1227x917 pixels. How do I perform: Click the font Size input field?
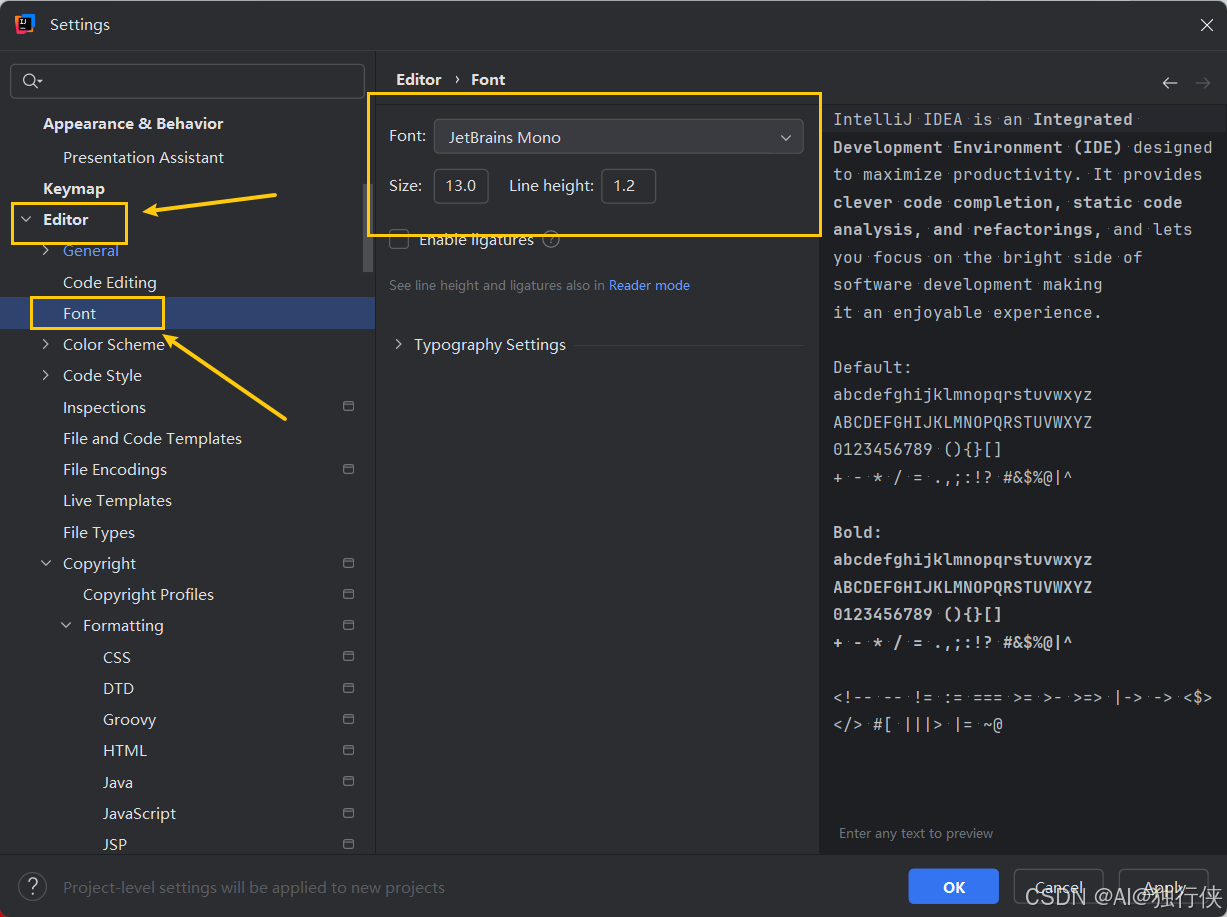pyautogui.click(x=461, y=186)
